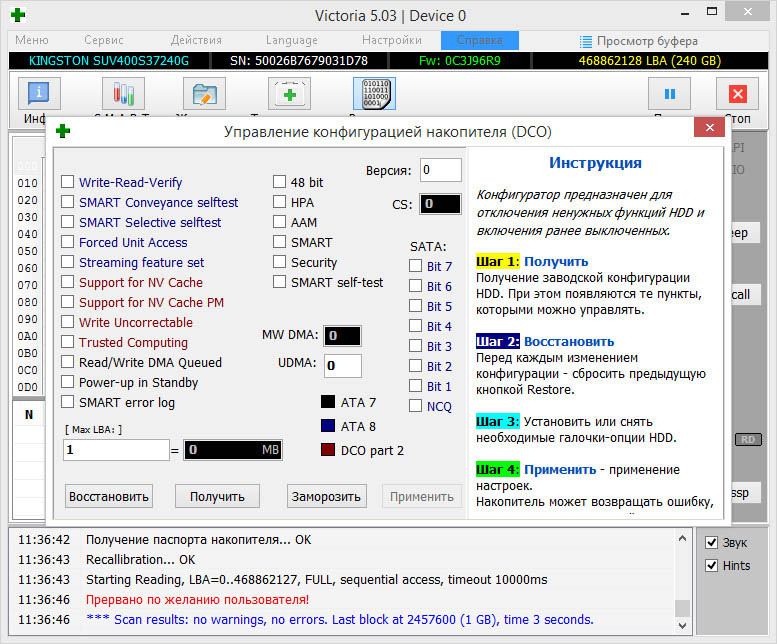Check the Security option
This screenshot has width=777, height=644.
[x=279, y=262]
